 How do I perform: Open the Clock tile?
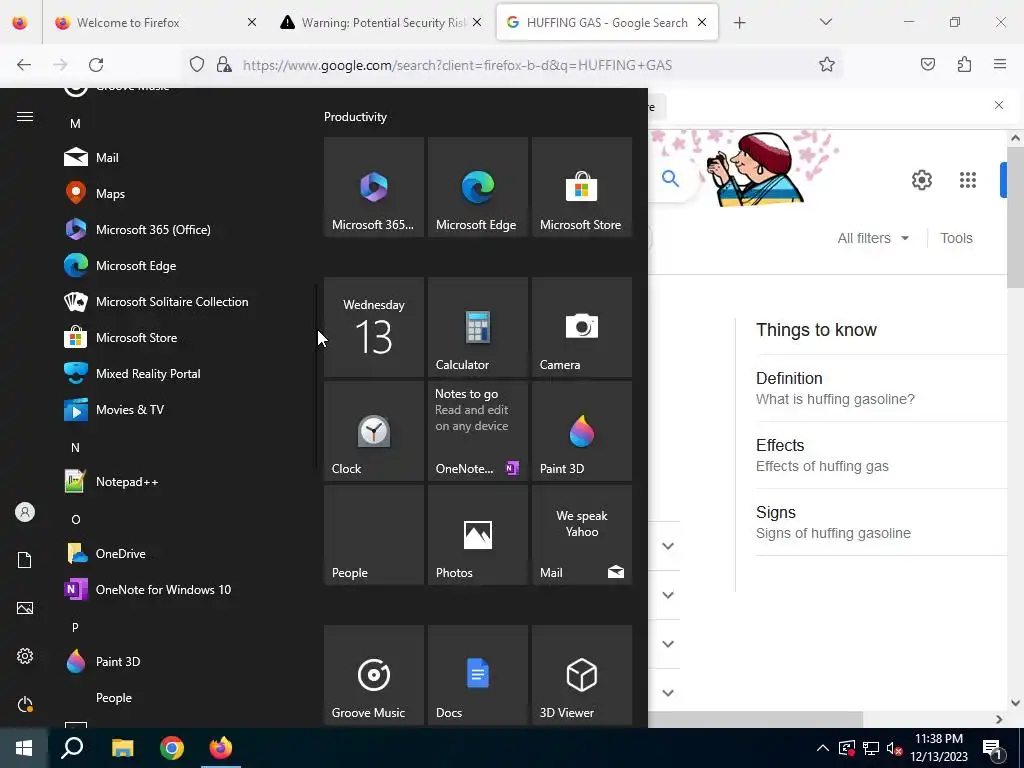pyautogui.click(x=374, y=431)
